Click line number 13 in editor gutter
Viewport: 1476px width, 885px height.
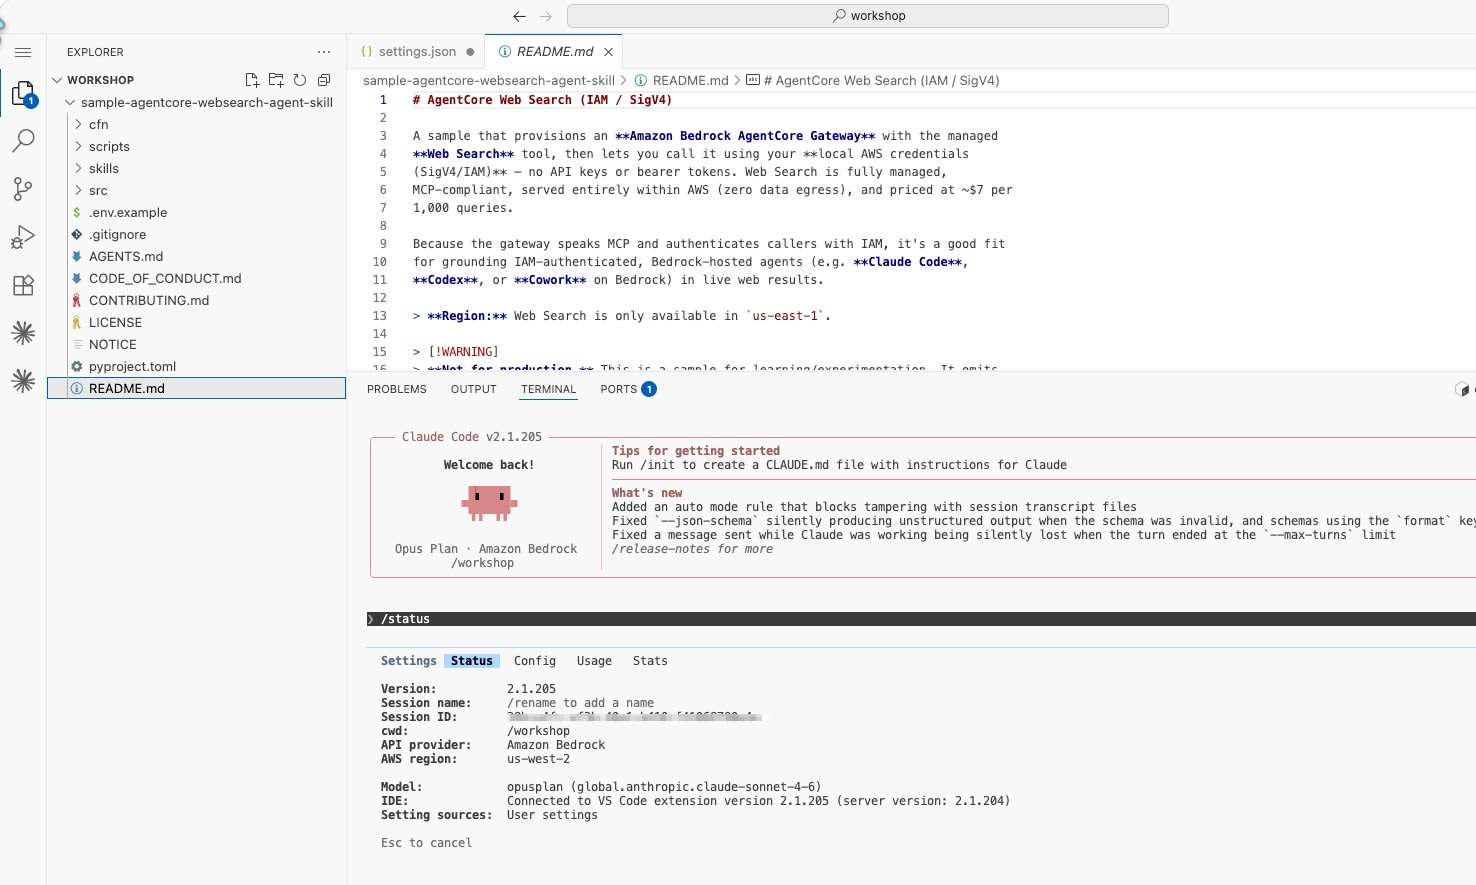[380, 316]
